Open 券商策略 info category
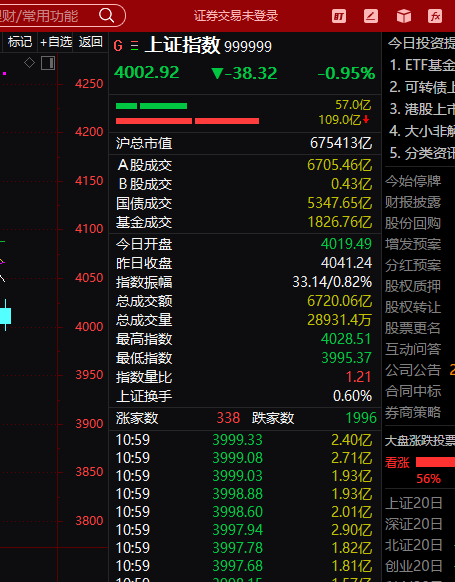The height and width of the screenshot is (582, 455). point(413,412)
